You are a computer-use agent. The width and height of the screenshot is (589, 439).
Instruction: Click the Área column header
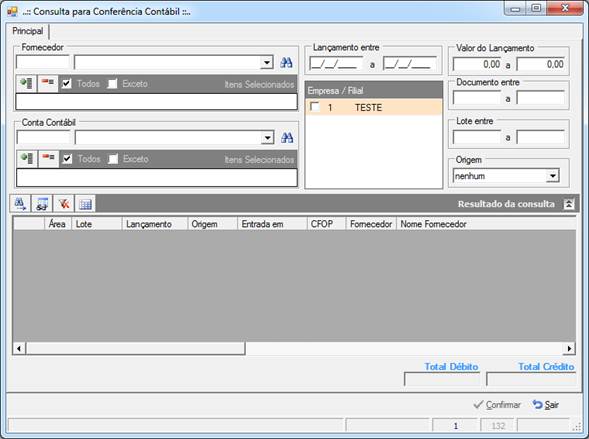[57, 224]
